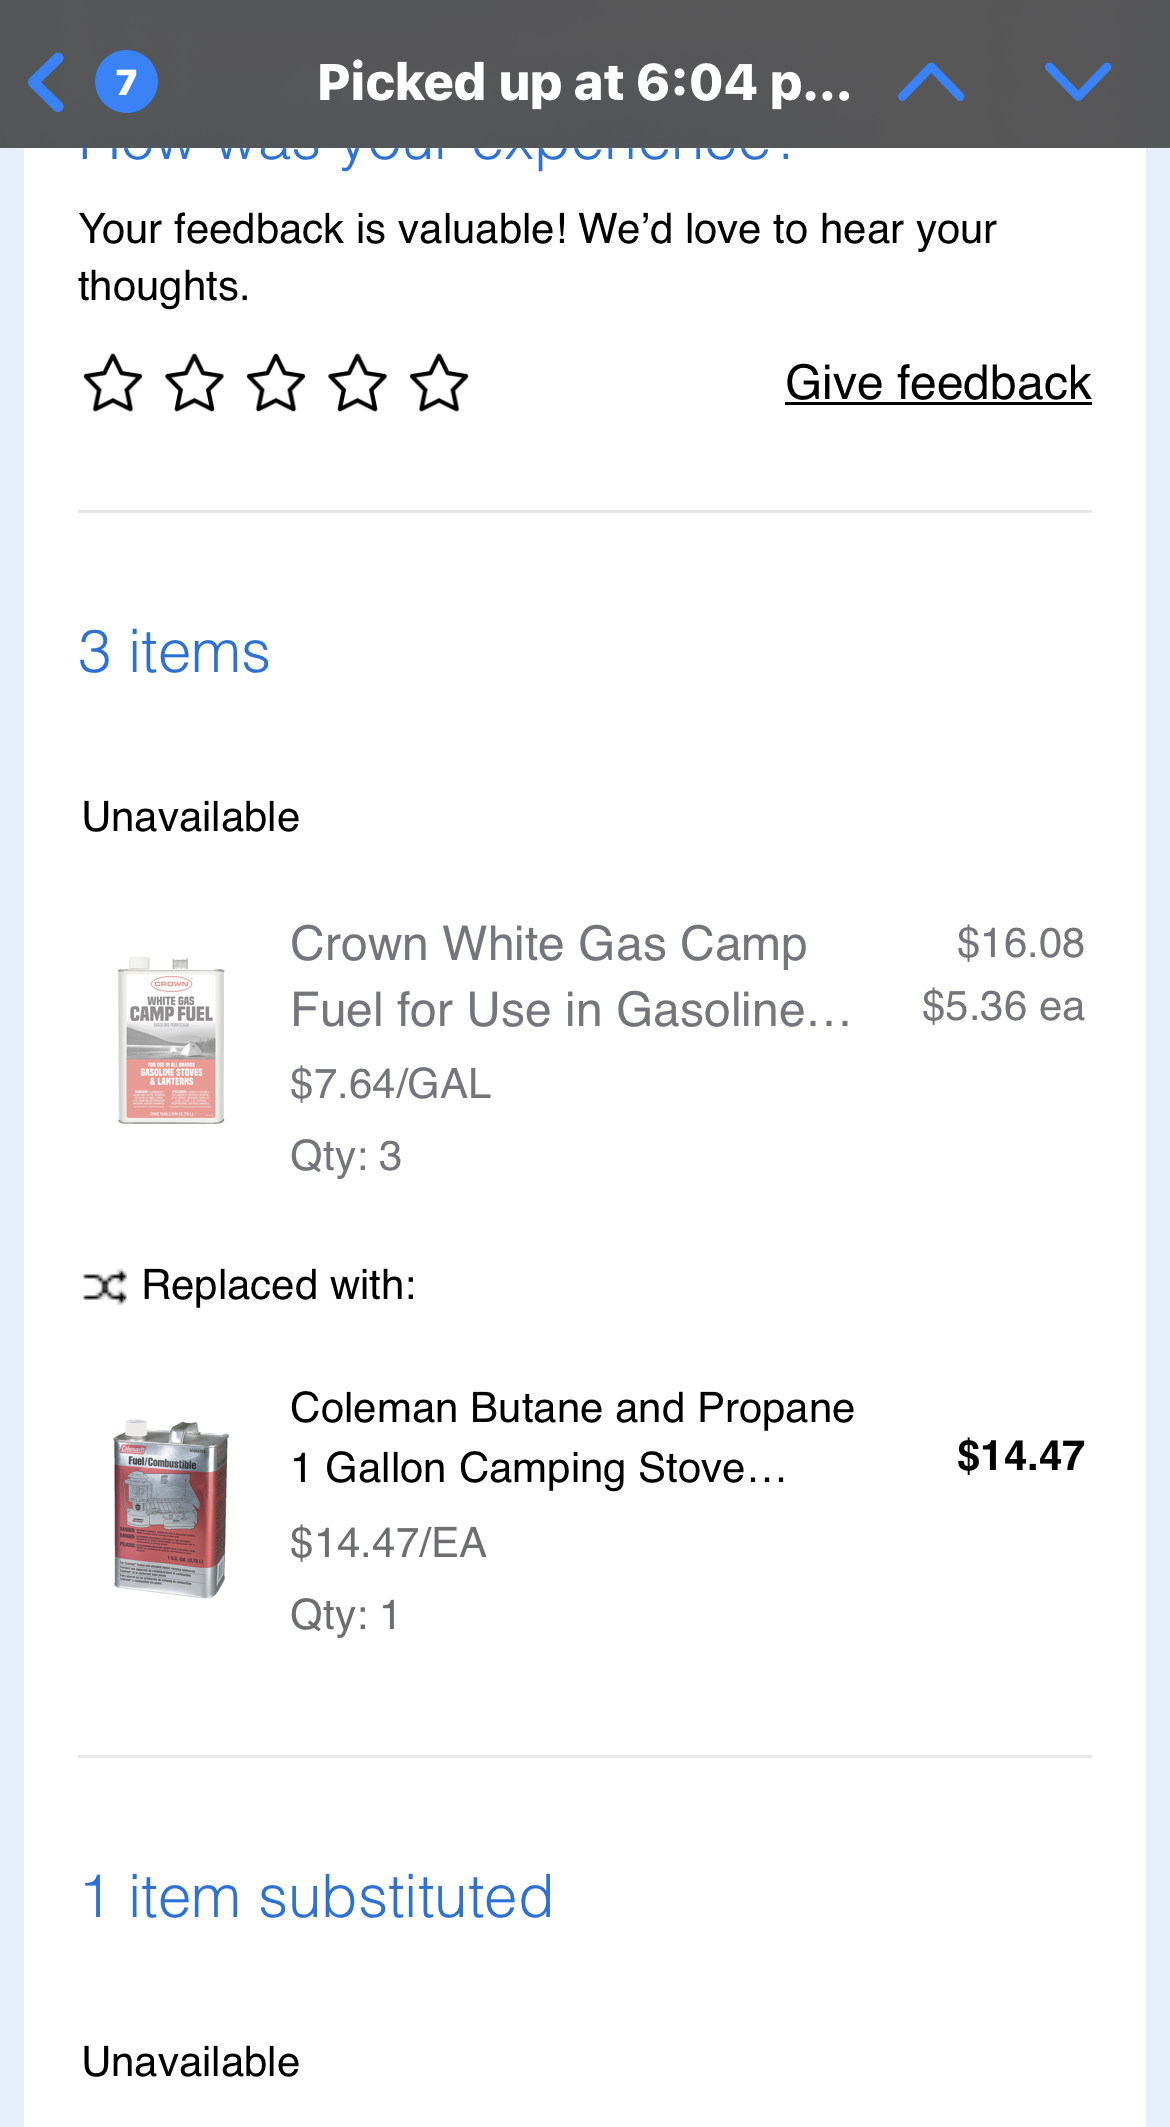Tap the $14.47 replacement item price
Image resolution: width=1170 pixels, height=2127 pixels.
coord(1020,1456)
